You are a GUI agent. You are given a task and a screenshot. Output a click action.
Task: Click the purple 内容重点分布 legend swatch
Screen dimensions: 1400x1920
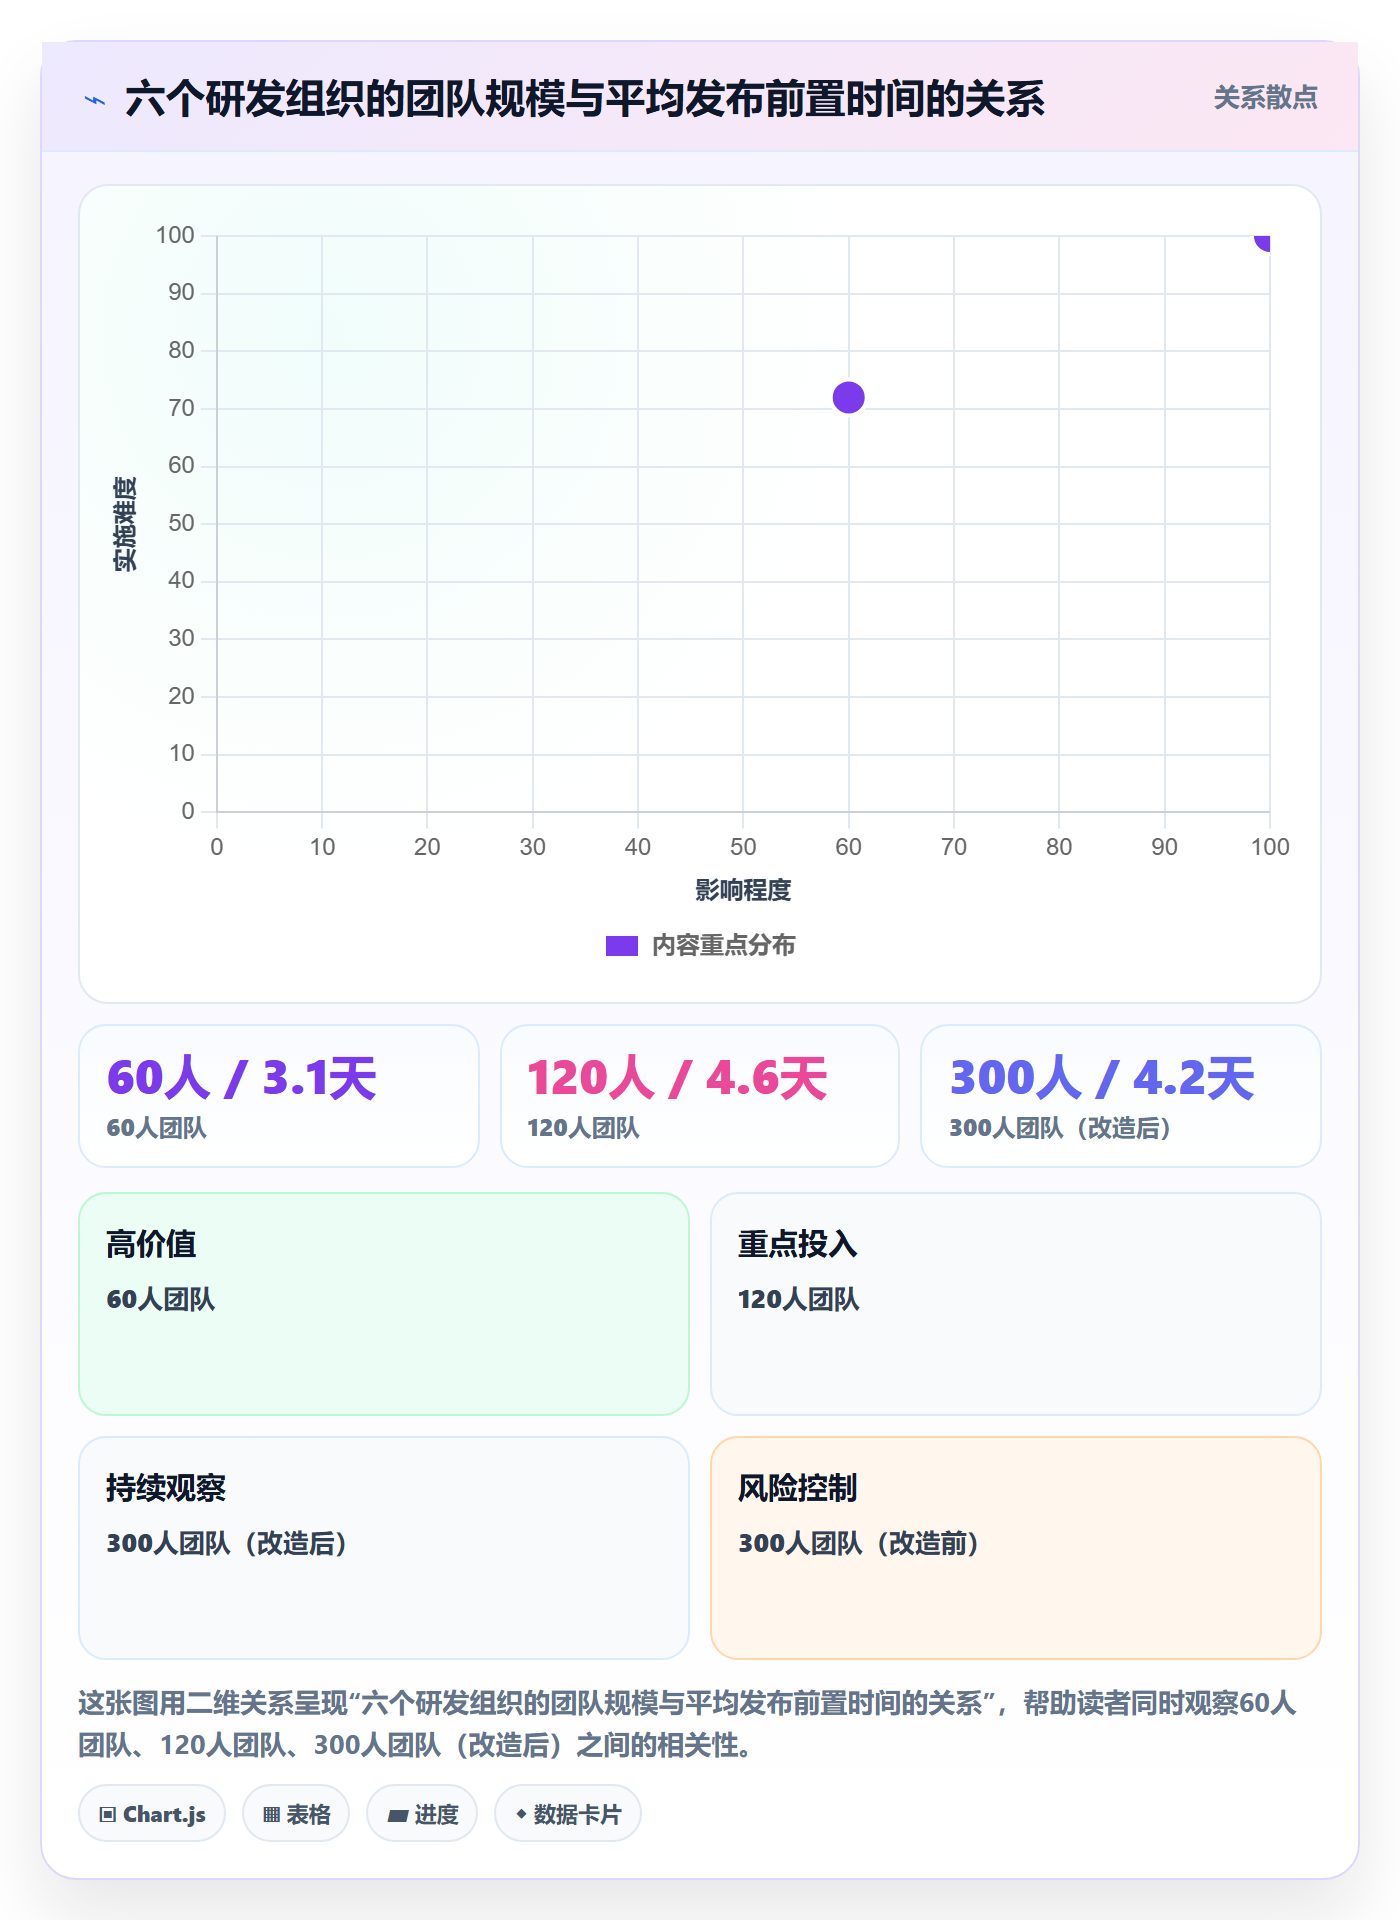tap(621, 946)
